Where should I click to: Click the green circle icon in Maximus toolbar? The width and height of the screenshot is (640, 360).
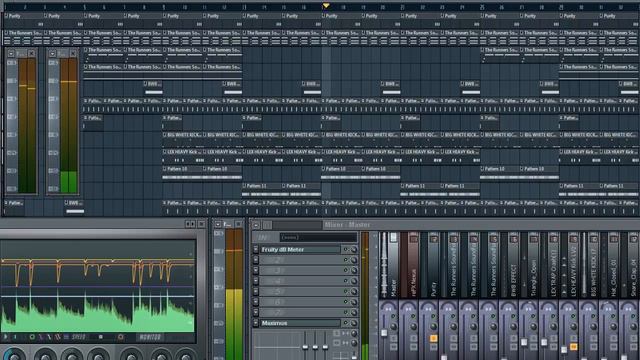click(32, 337)
